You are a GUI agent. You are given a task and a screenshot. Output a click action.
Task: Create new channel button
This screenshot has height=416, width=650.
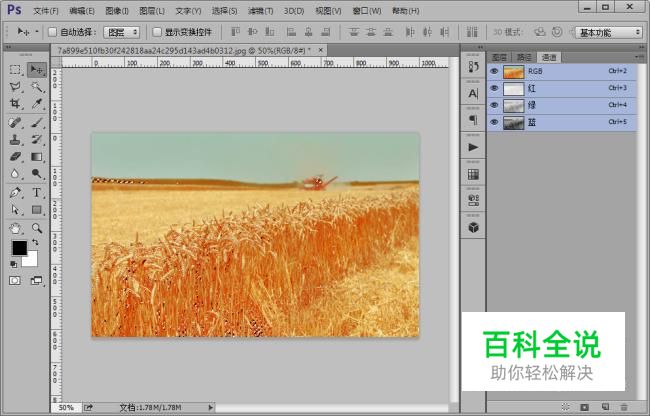click(605, 407)
